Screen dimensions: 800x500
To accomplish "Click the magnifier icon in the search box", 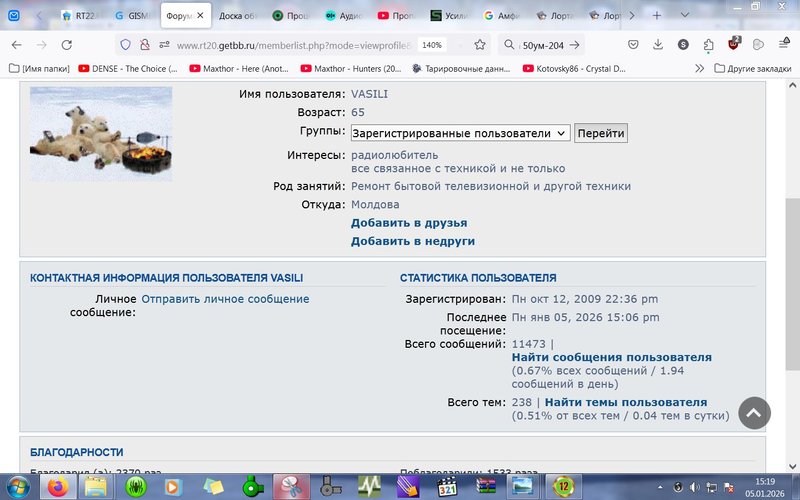I will (x=509, y=45).
